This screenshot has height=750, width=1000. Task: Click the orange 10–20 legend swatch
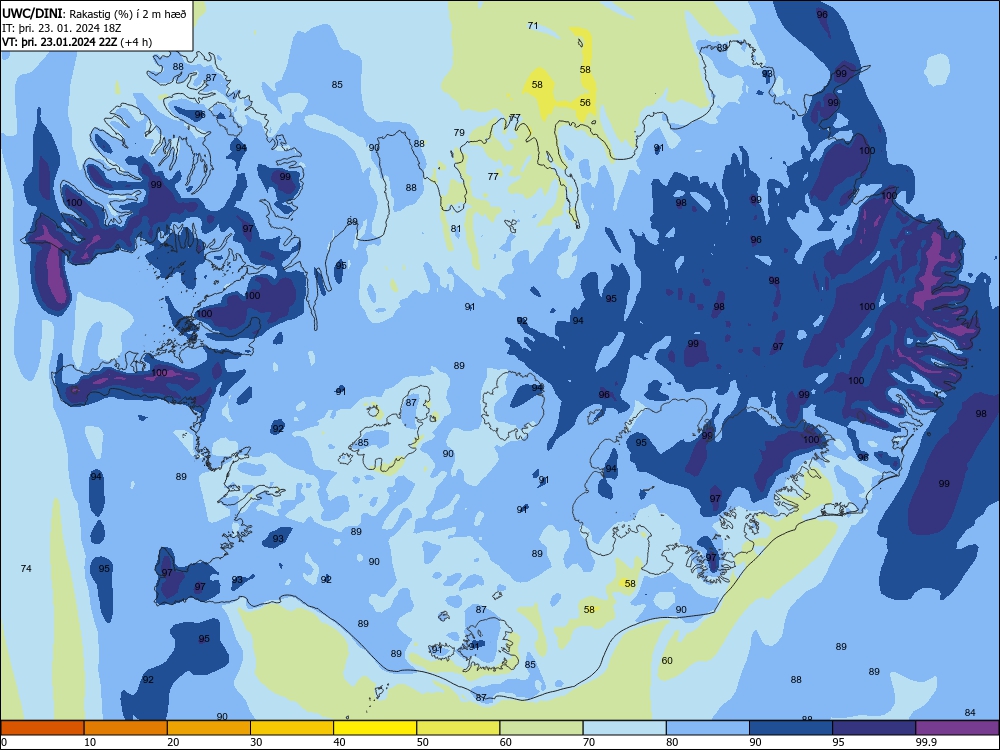tap(126, 728)
